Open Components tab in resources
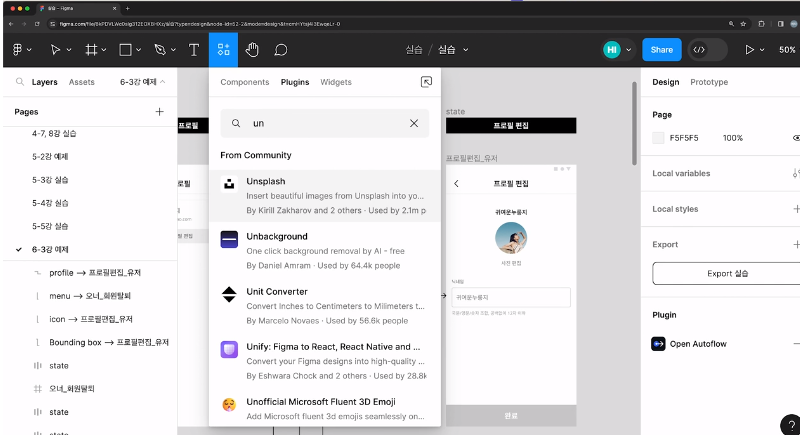 244,82
